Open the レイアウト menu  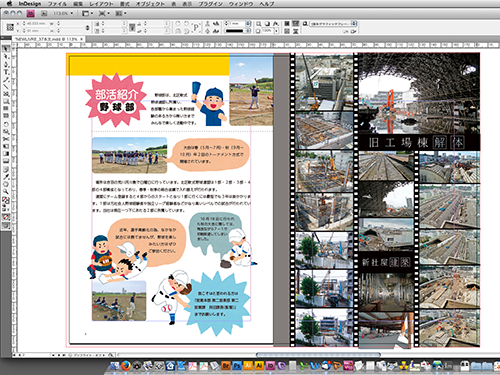[x=101, y=4]
